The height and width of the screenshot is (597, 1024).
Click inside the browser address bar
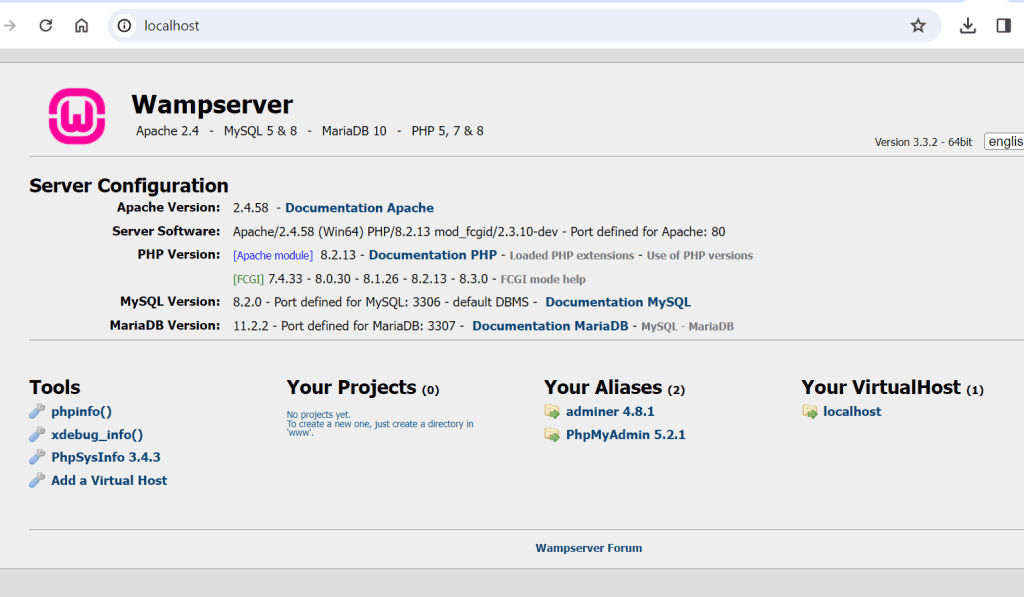pyautogui.click(x=300, y=26)
